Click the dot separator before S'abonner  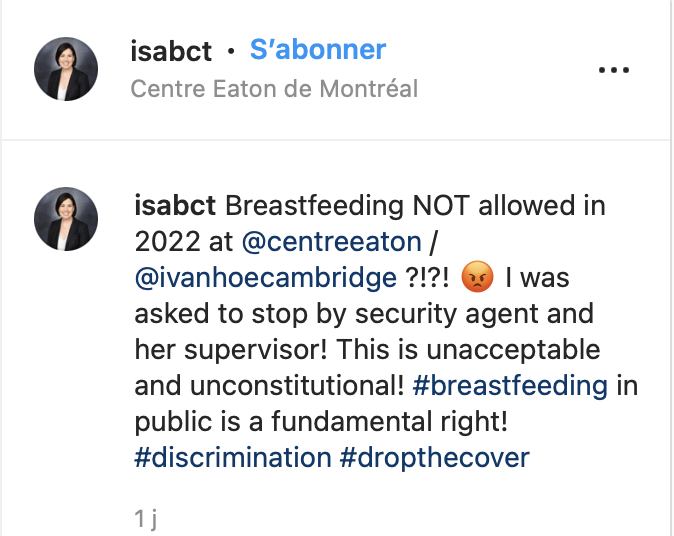tap(231, 51)
